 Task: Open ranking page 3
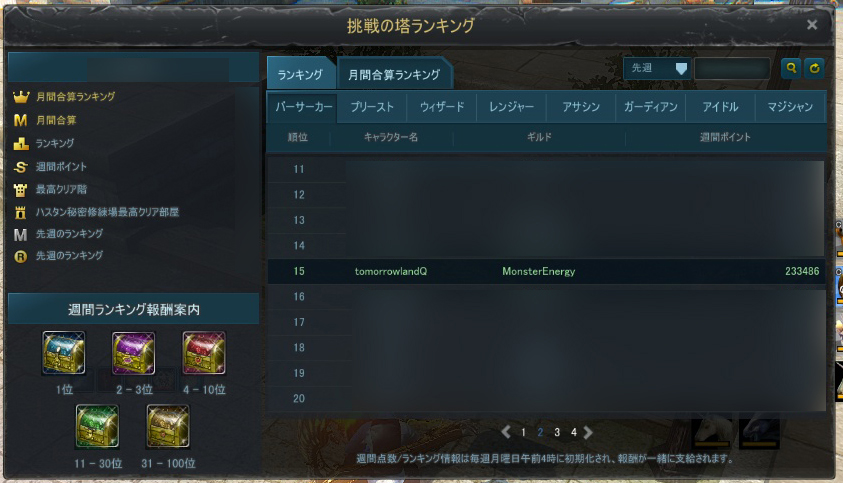[x=557, y=432]
